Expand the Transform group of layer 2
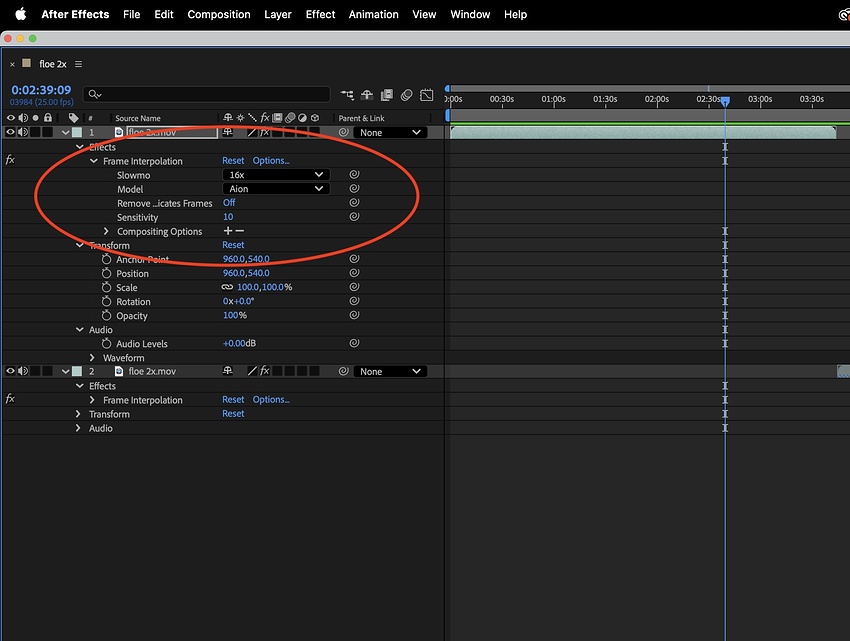The height and width of the screenshot is (641, 850). pyautogui.click(x=78, y=414)
